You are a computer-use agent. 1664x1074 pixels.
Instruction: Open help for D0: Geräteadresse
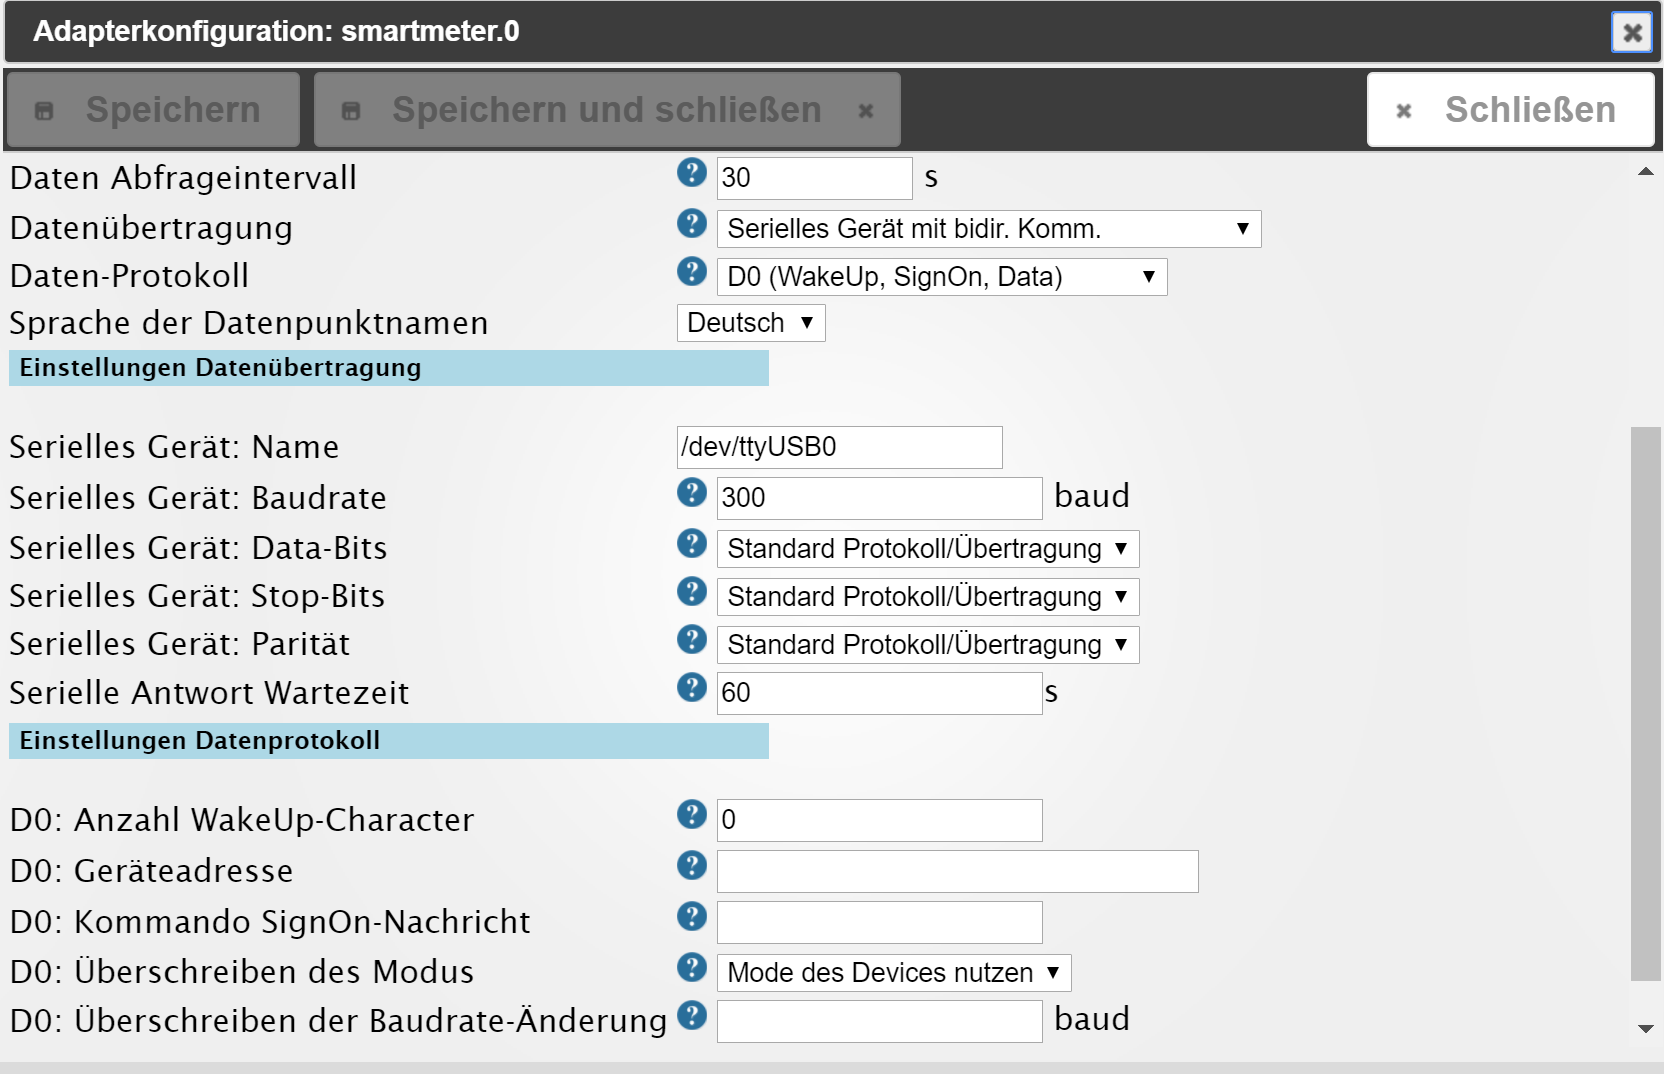click(691, 865)
